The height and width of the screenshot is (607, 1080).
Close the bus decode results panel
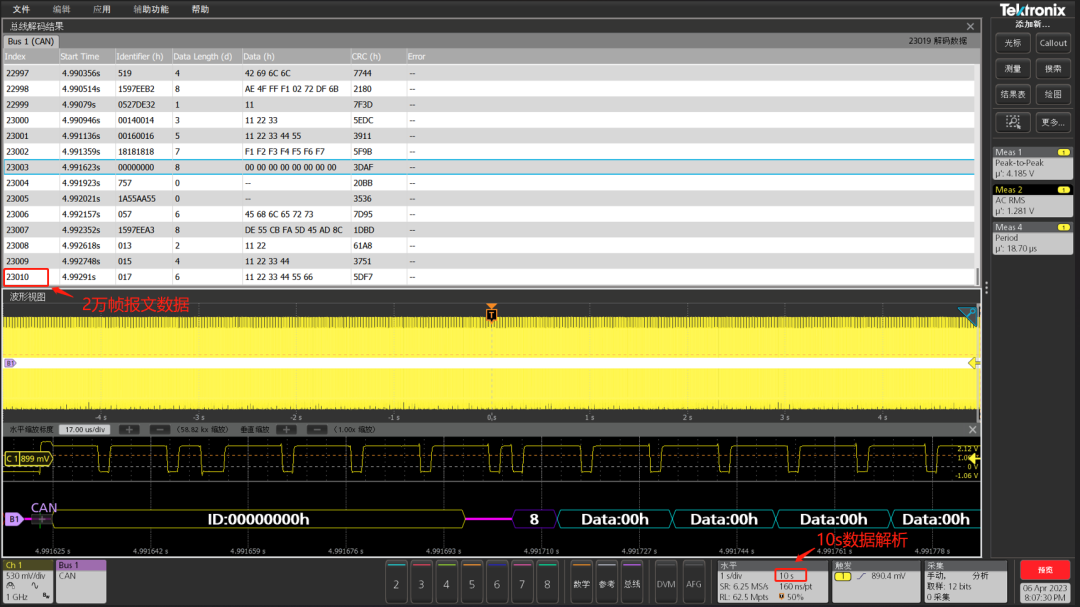coord(970,27)
